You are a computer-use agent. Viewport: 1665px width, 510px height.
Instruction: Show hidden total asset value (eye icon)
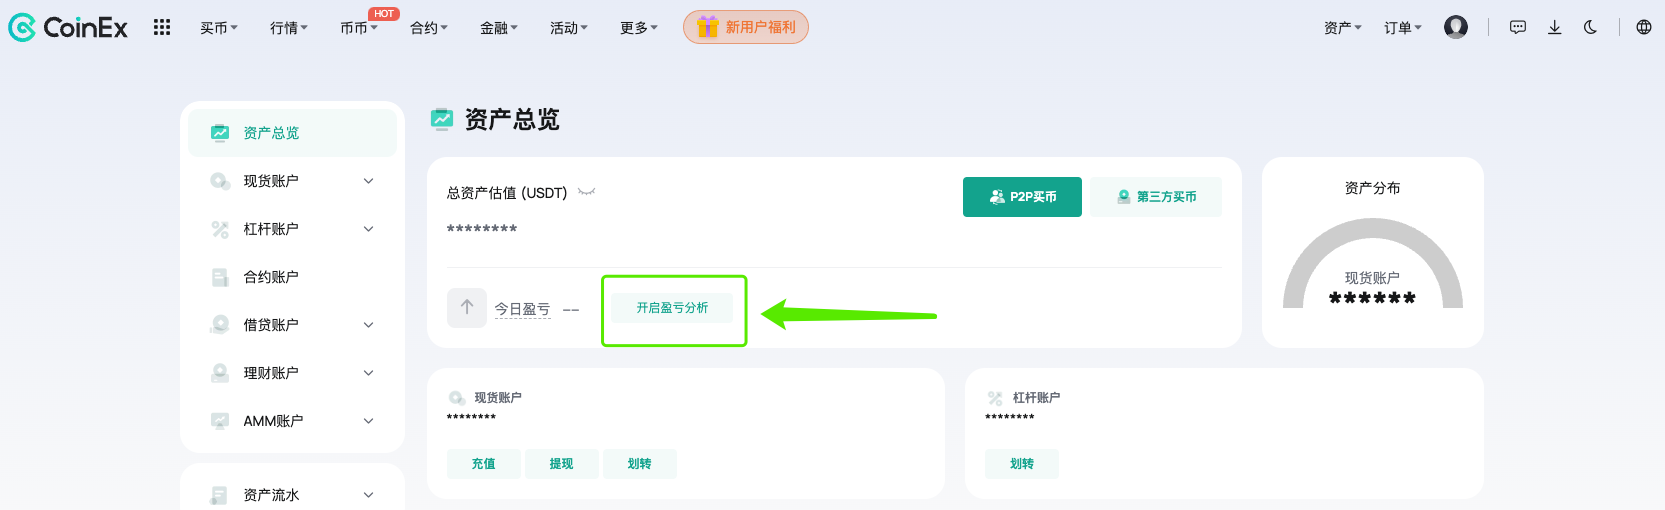[587, 193]
